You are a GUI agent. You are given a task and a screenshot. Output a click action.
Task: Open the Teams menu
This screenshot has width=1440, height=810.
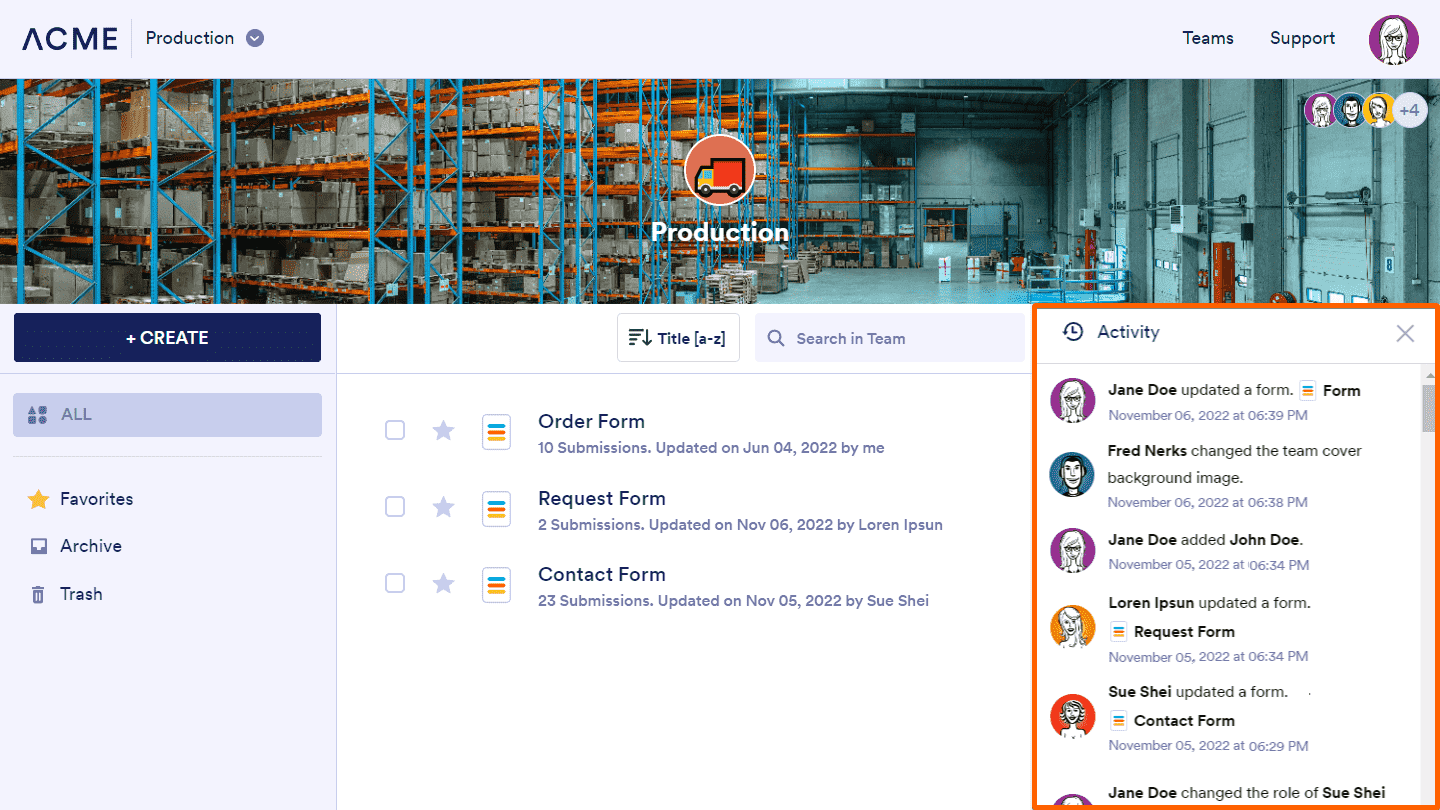coord(1208,38)
